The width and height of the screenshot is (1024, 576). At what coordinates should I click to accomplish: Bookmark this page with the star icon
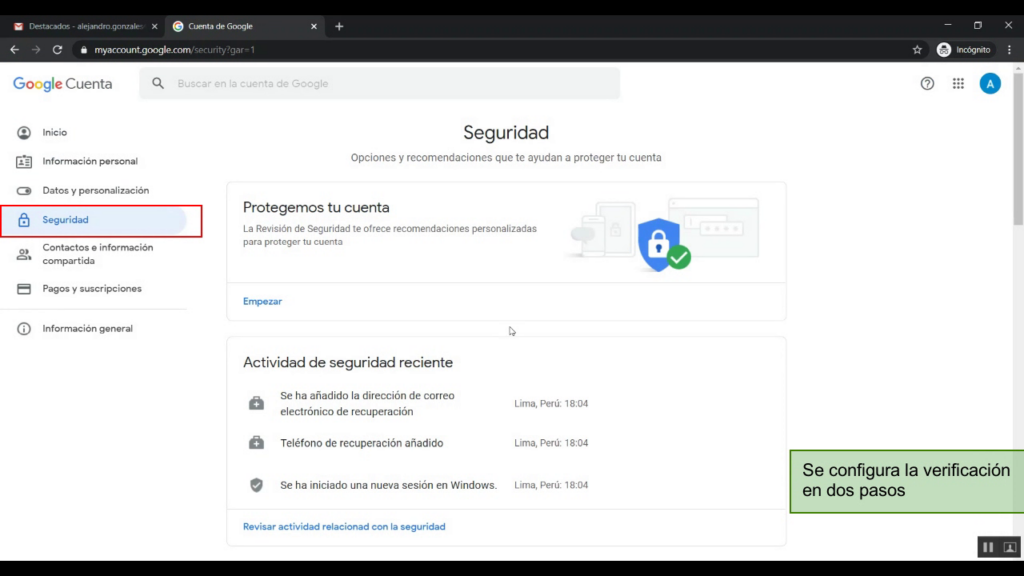[917, 50]
